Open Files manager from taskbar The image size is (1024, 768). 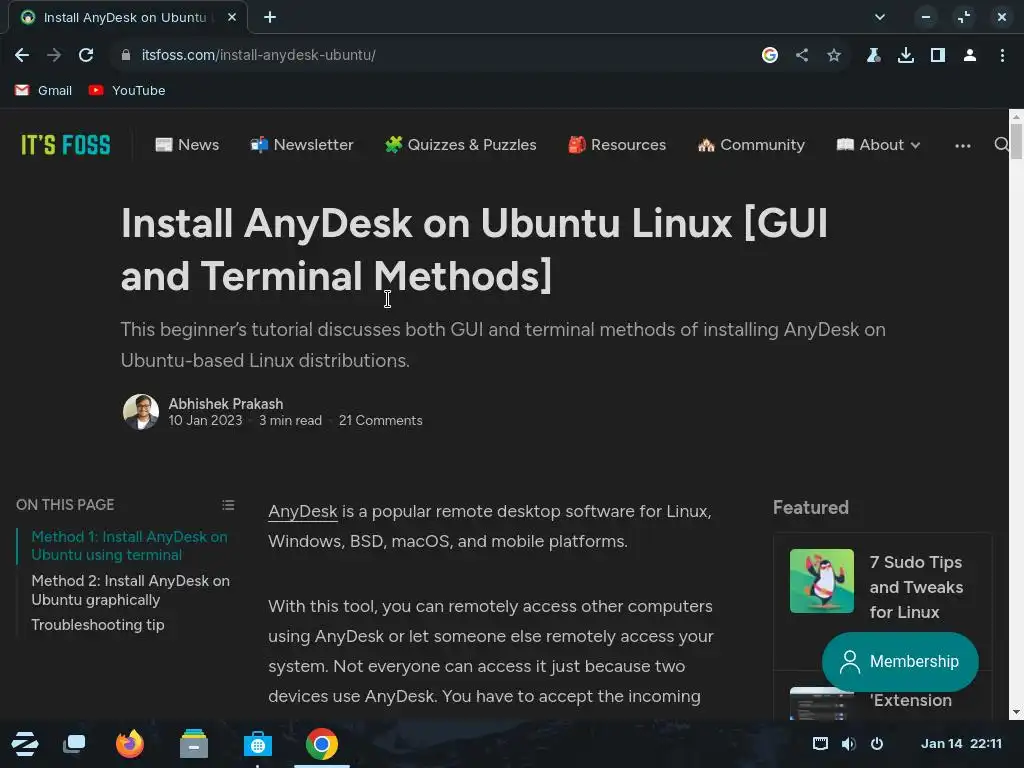point(194,744)
